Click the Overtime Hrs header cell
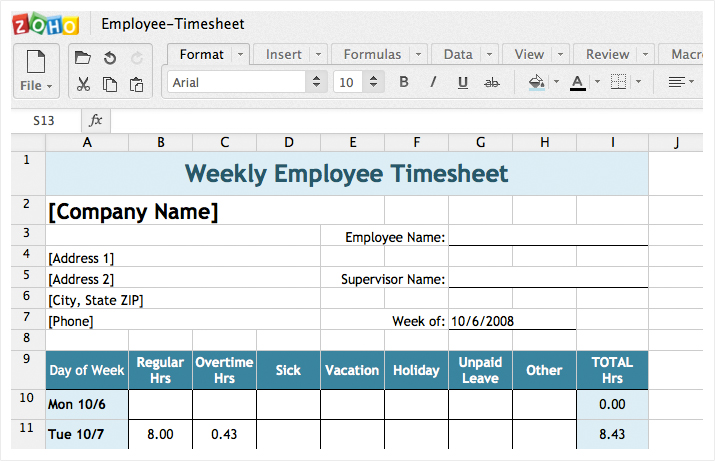715x461 pixels. (224, 370)
